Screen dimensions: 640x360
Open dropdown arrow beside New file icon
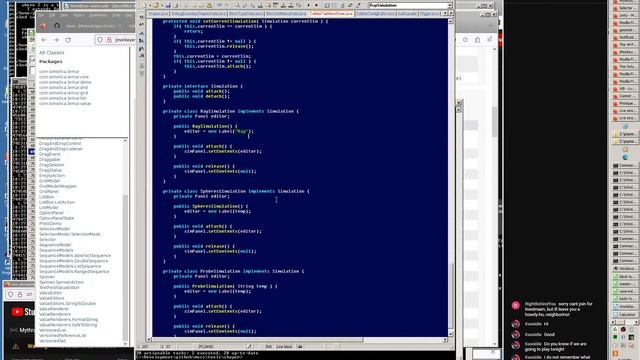pos(149,6)
